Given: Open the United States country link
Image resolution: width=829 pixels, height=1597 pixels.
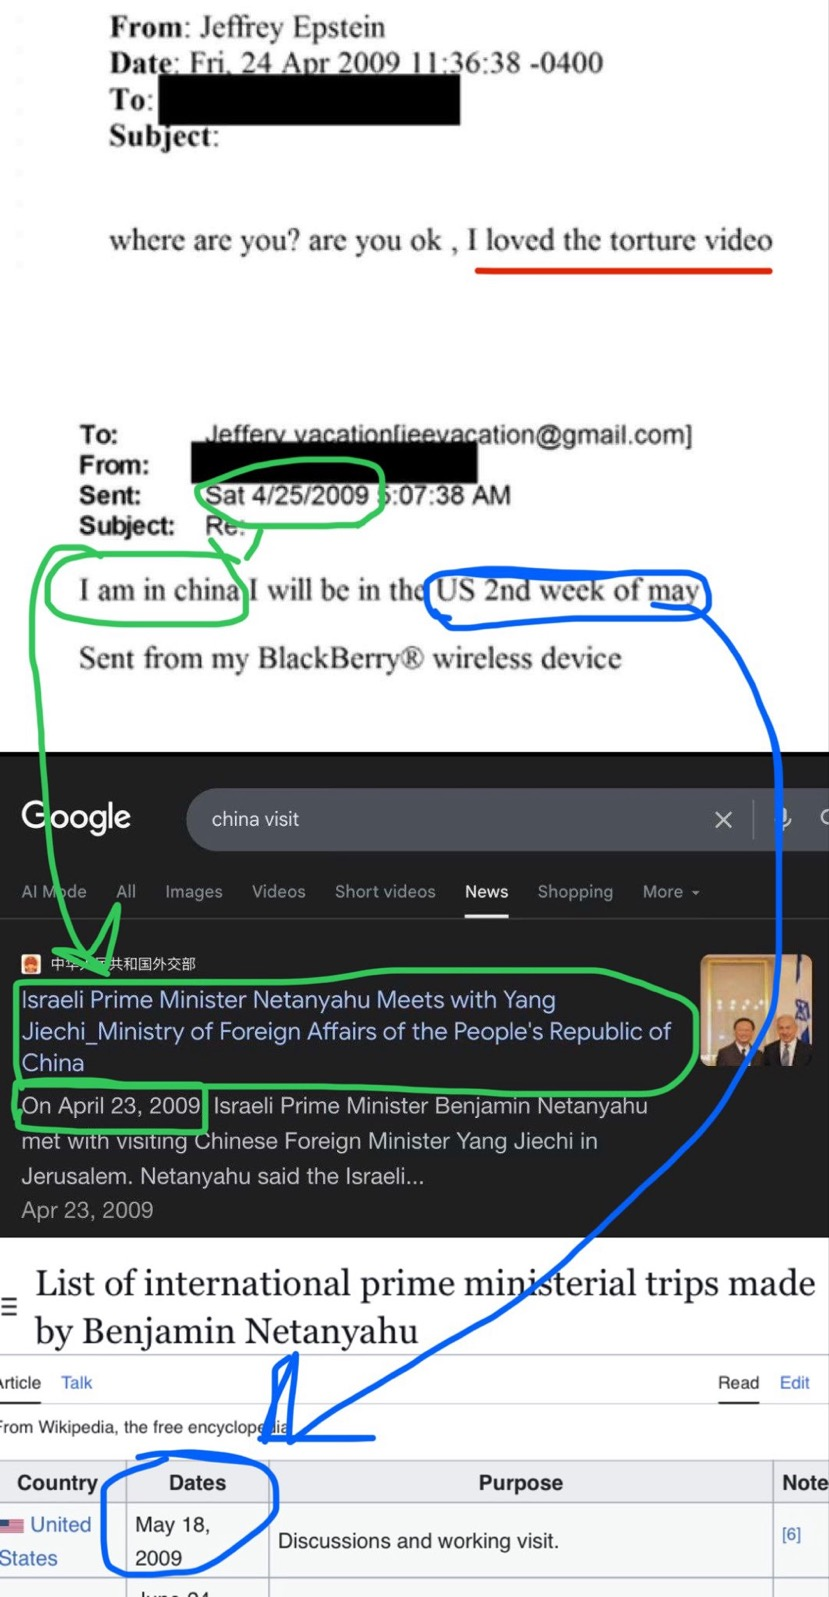Looking at the screenshot, I should (45, 1541).
